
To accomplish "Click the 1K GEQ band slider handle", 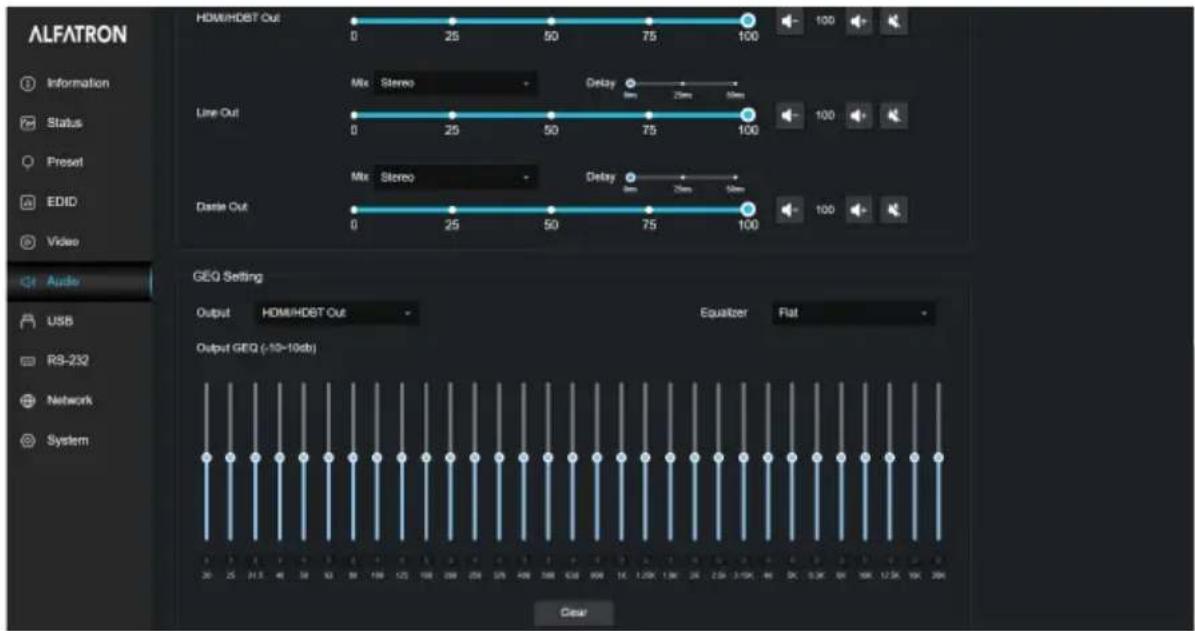I will 621,457.
